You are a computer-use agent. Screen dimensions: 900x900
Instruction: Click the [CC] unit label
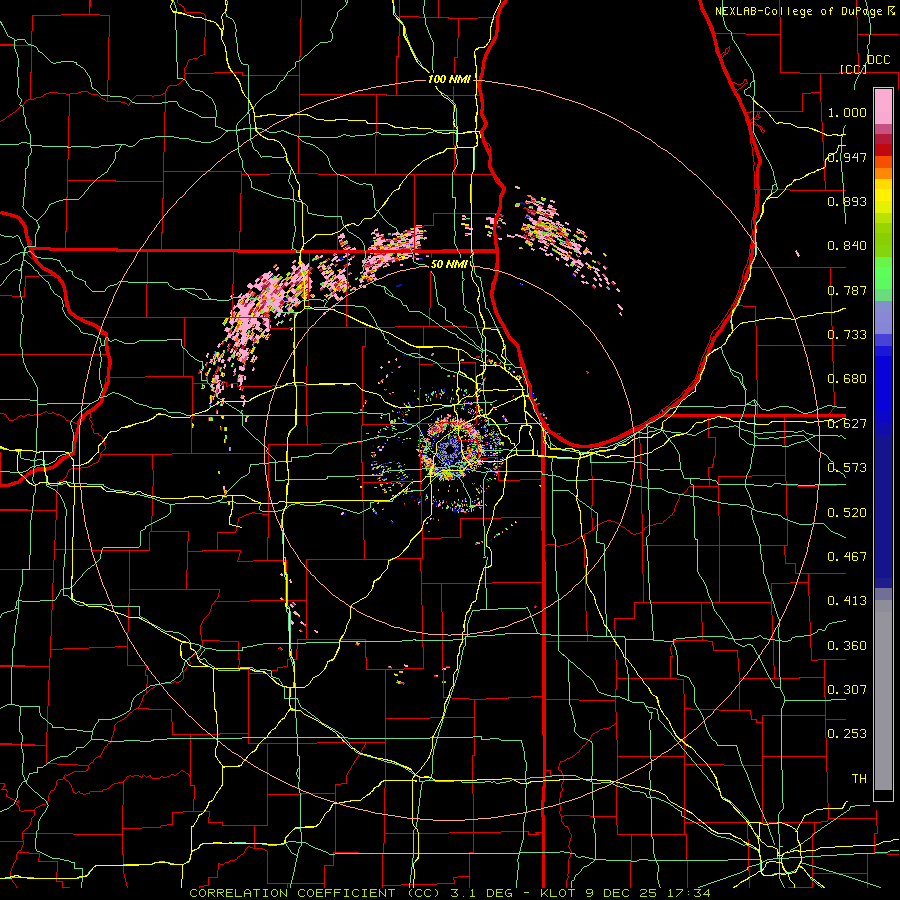[854, 69]
